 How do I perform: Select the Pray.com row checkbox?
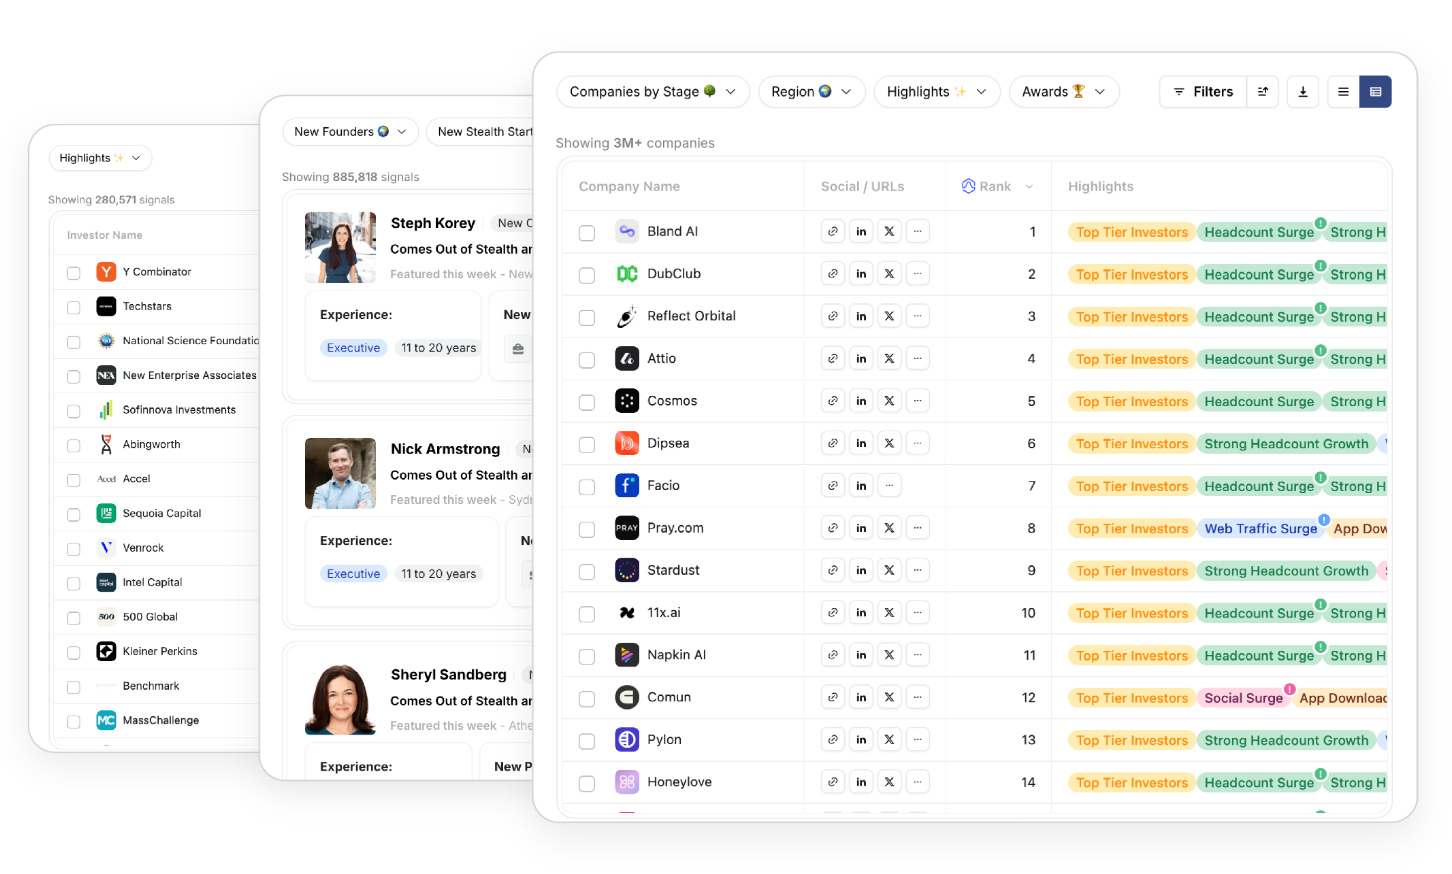pos(587,529)
